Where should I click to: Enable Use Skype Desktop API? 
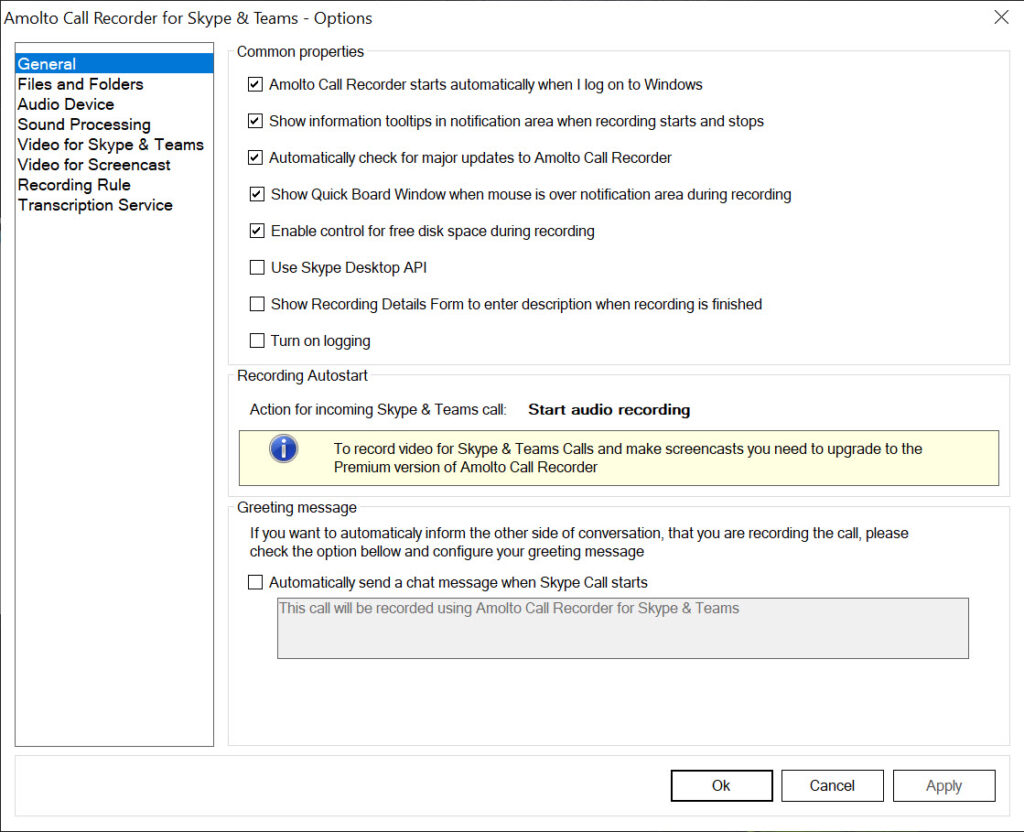point(257,267)
